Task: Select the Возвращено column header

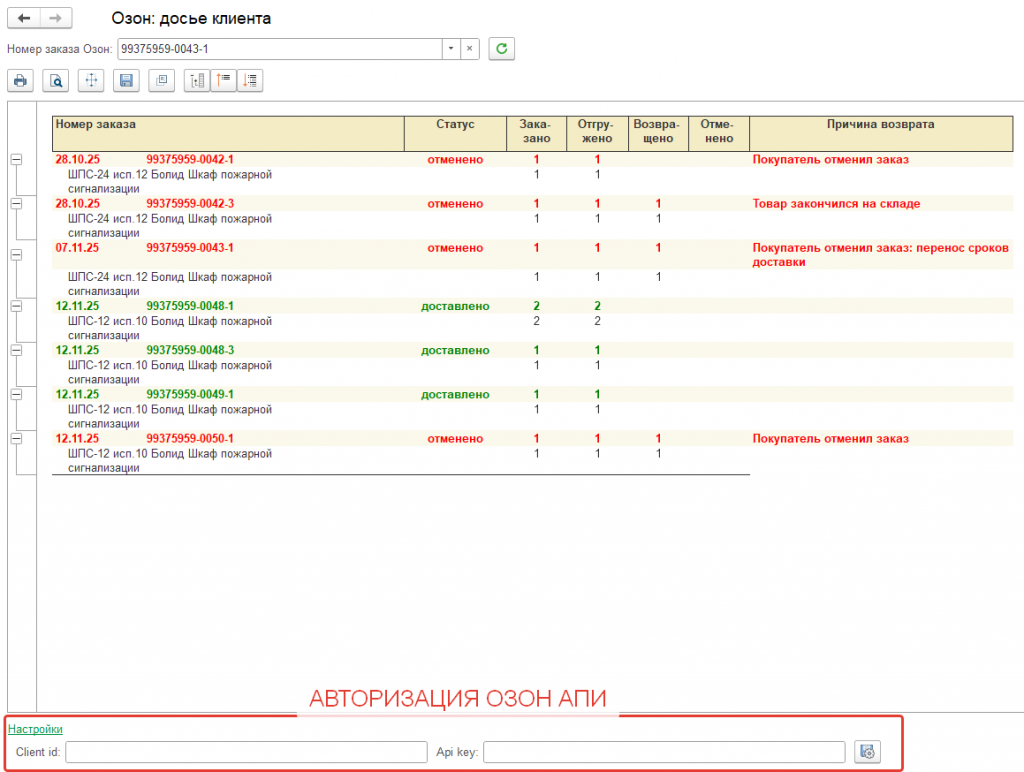Action: (658, 134)
